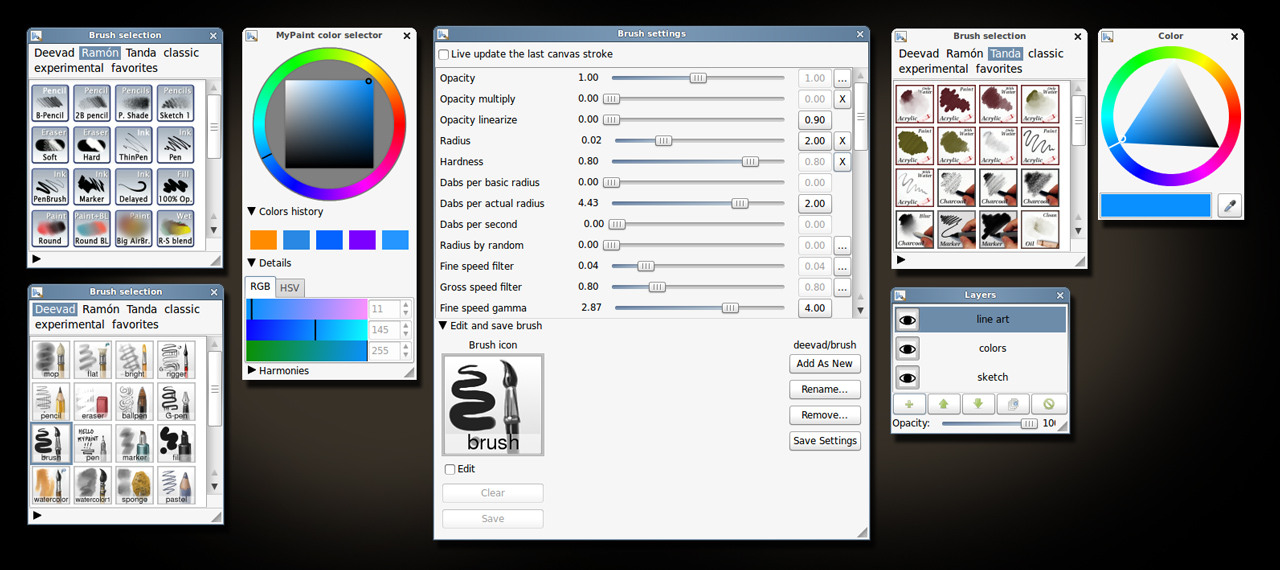
Task: Move layer up with the up arrow
Action: click(x=943, y=404)
